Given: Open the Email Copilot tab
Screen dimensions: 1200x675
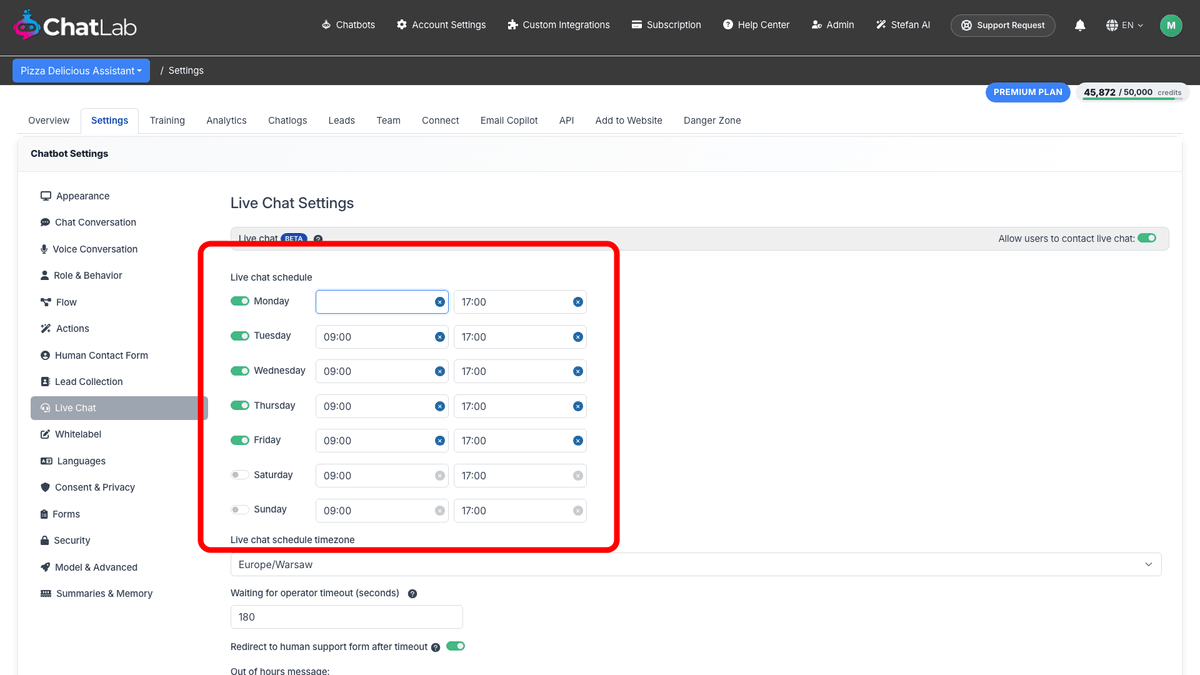Looking at the screenshot, I should 509,120.
